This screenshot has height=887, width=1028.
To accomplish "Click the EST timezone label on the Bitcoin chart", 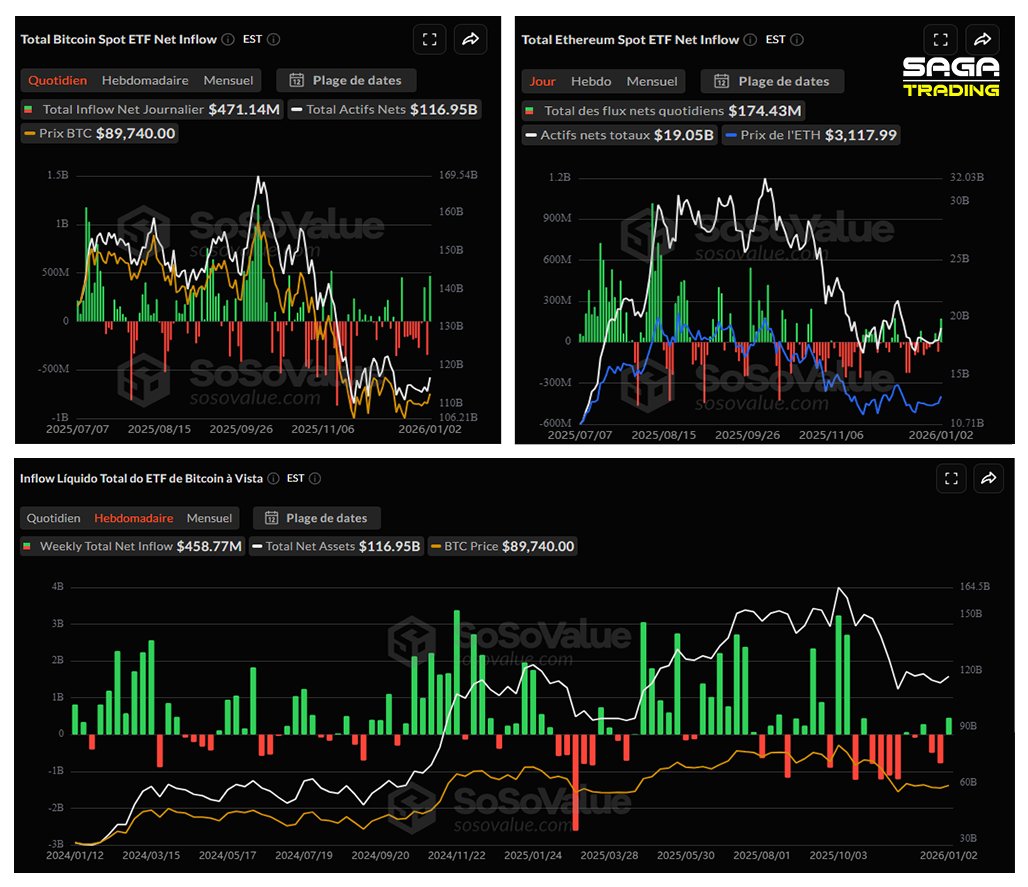I will 253,39.
